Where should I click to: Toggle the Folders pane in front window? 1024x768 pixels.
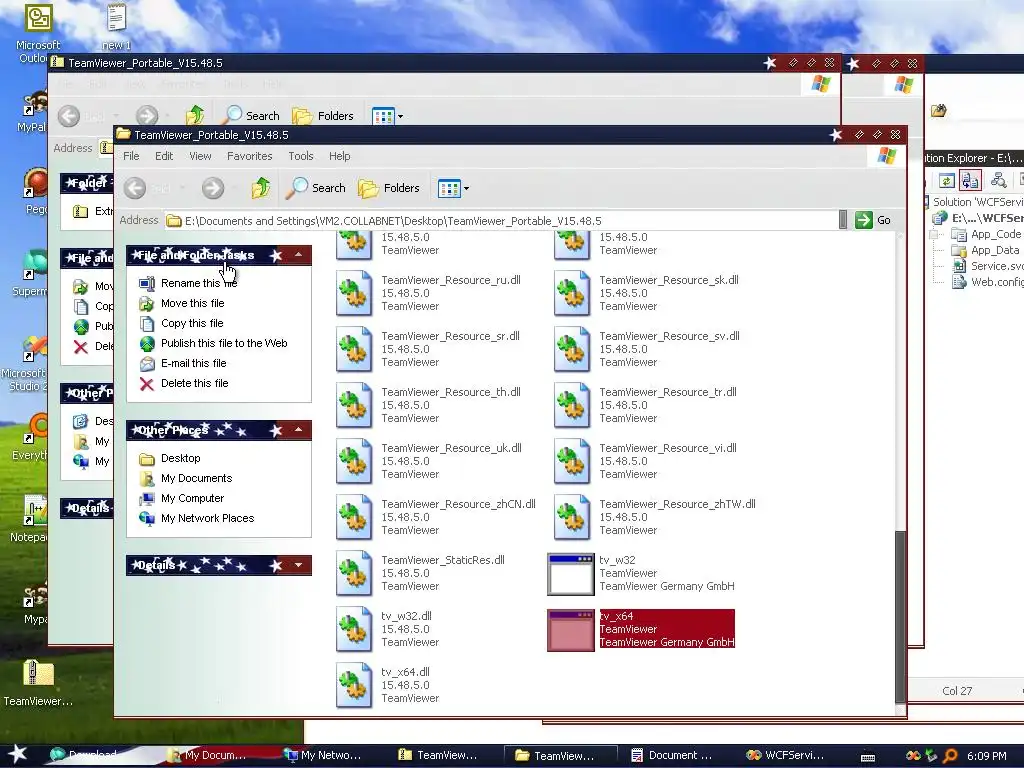coord(389,188)
